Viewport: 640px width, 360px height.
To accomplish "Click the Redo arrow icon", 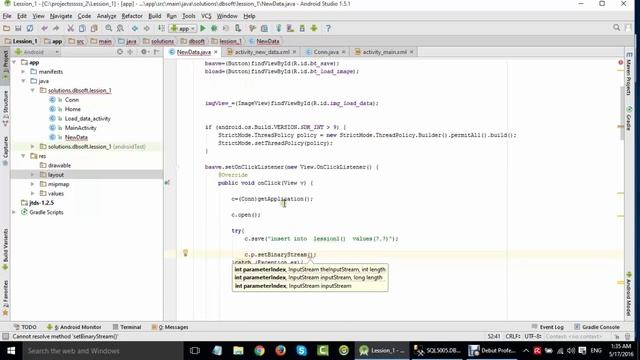I will point(56,28).
